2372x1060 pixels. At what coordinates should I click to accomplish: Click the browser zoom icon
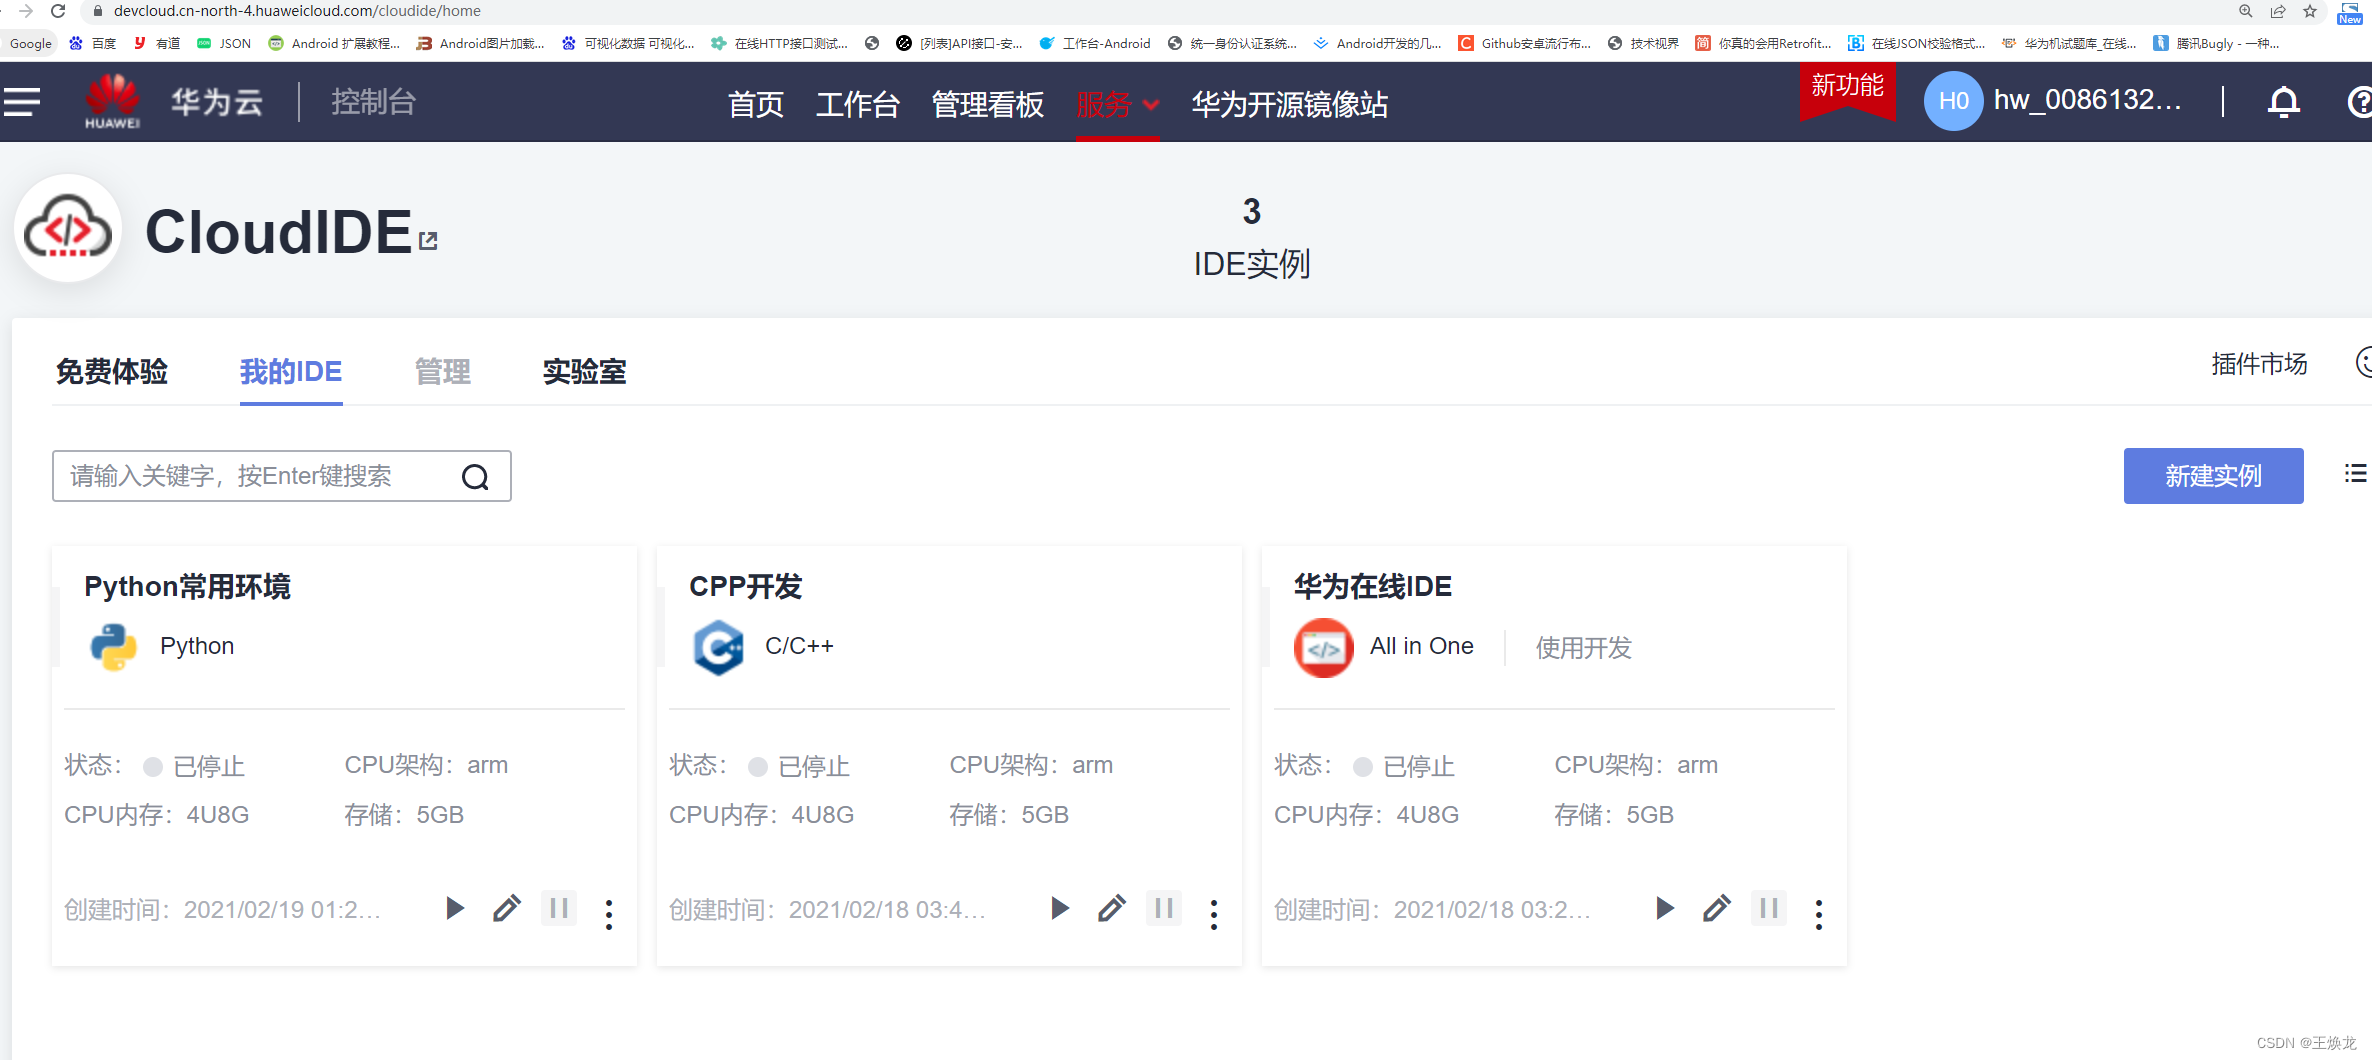(x=2246, y=11)
